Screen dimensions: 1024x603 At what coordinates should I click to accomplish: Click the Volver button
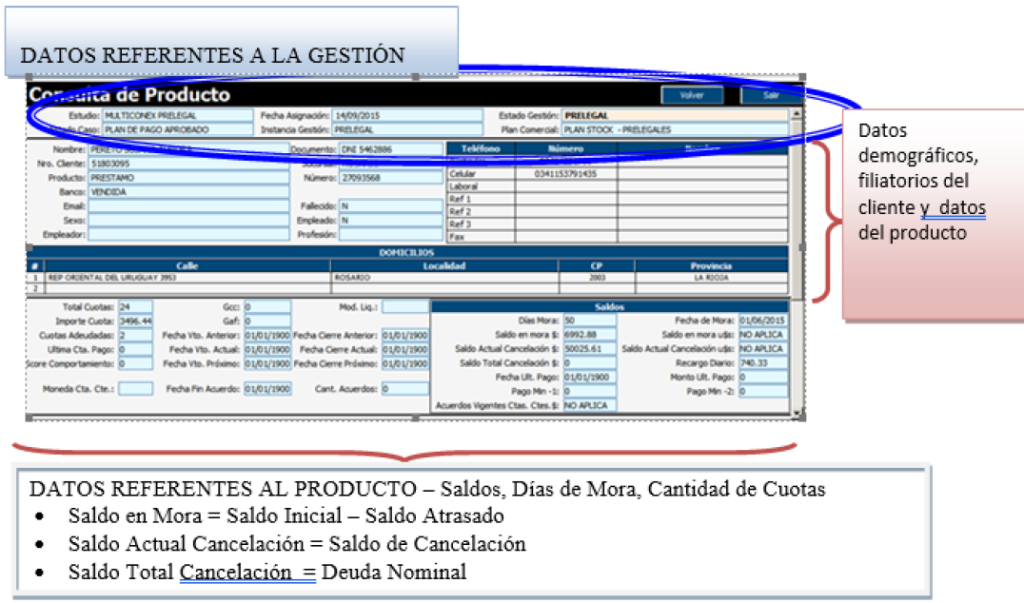(x=691, y=96)
